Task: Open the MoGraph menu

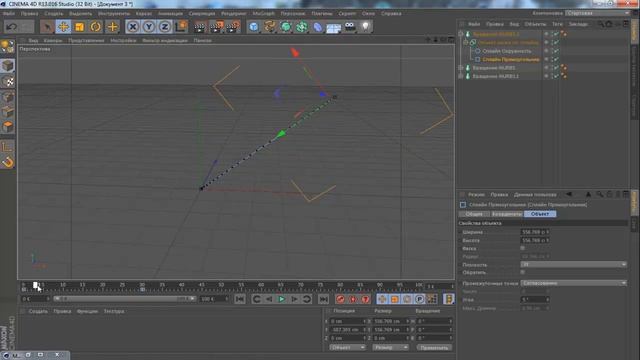Action: click(264, 13)
